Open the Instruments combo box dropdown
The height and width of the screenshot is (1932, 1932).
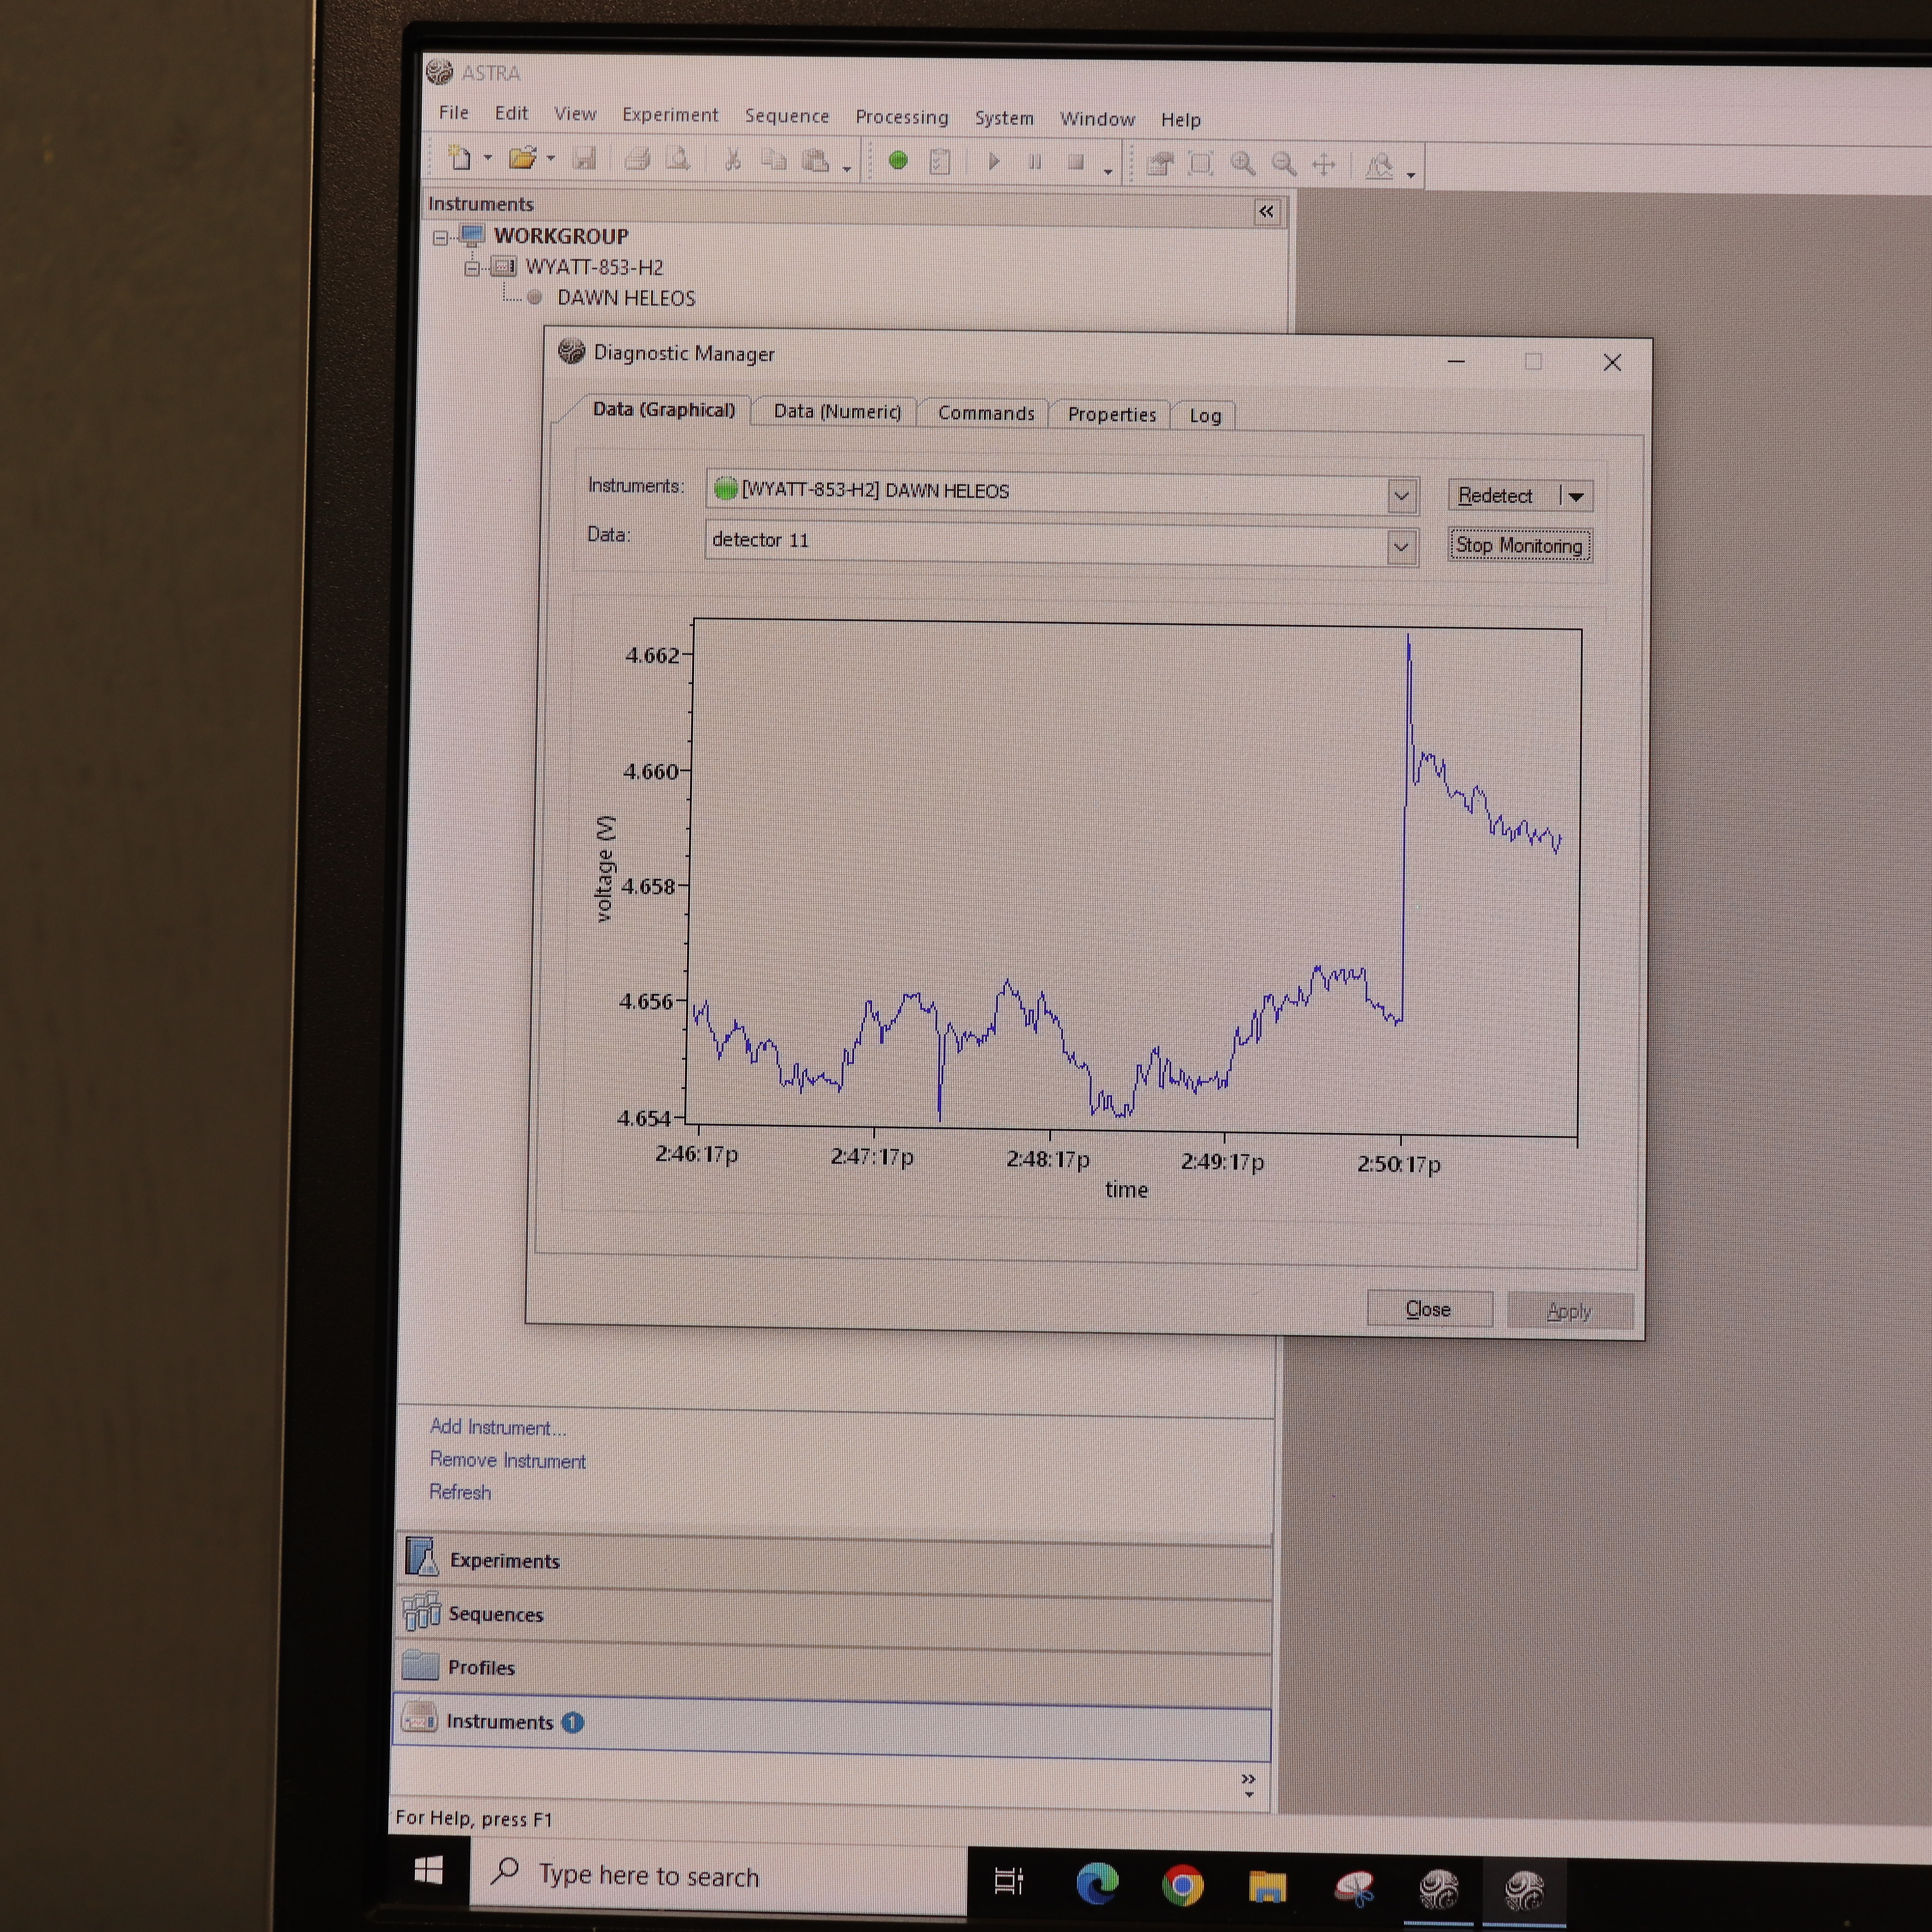(x=1401, y=496)
